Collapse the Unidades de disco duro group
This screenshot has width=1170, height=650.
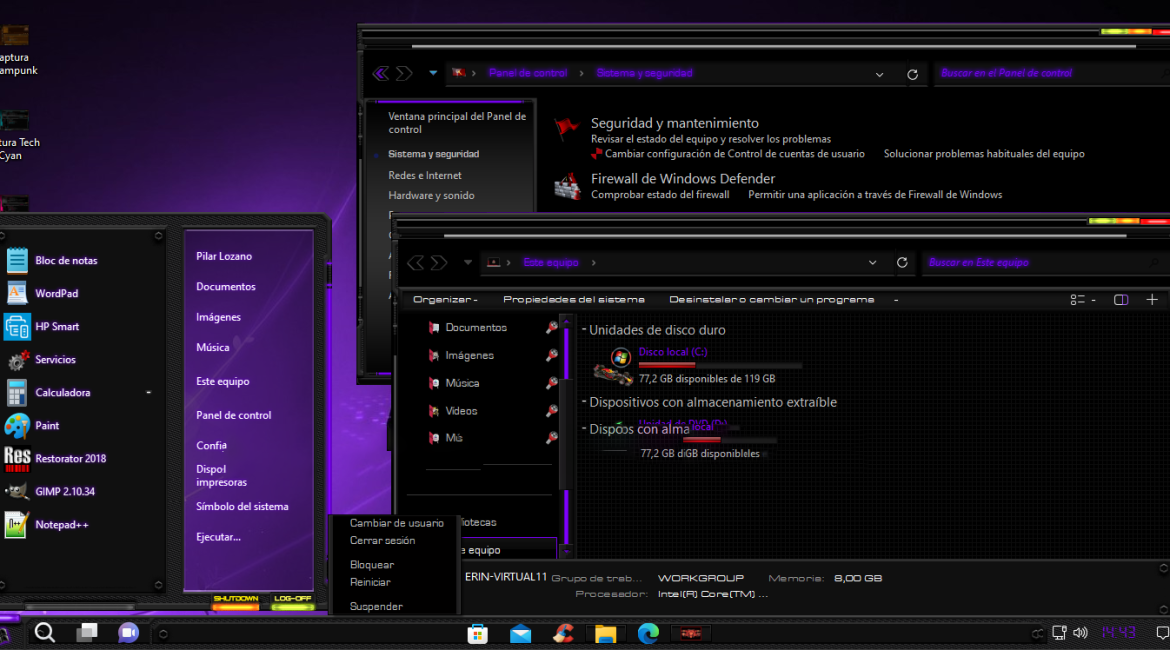click(584, 330)
